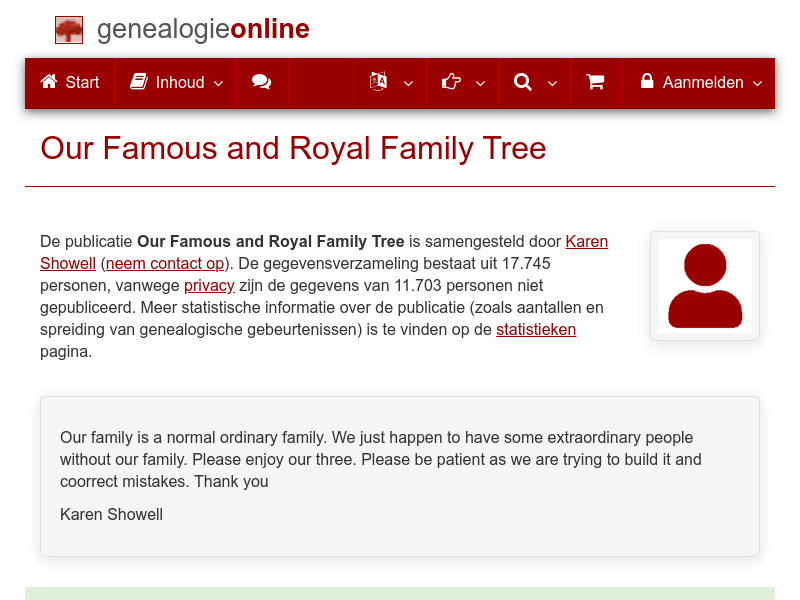The height and width of the screenshot is (600, 800).
Task: Click the privacy link
Action: coord(209,285)
